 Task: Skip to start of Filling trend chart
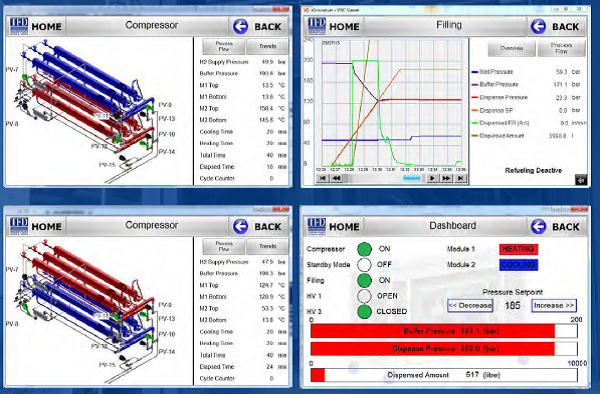[x=323, y=178]
